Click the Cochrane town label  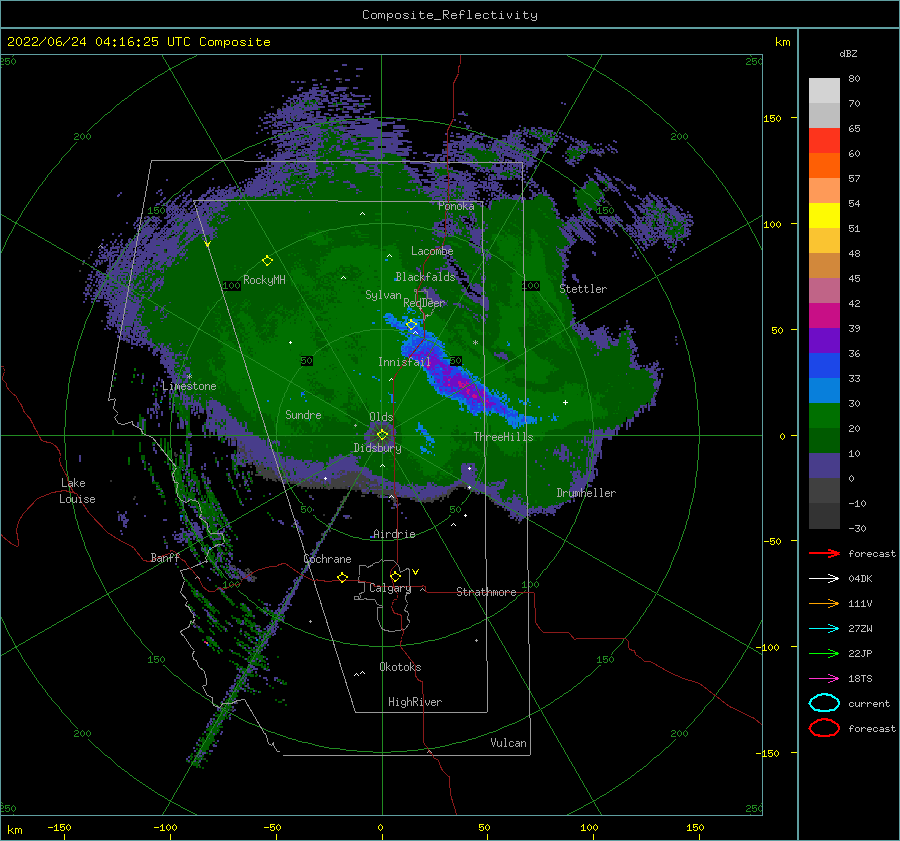(x=327, y=559)
